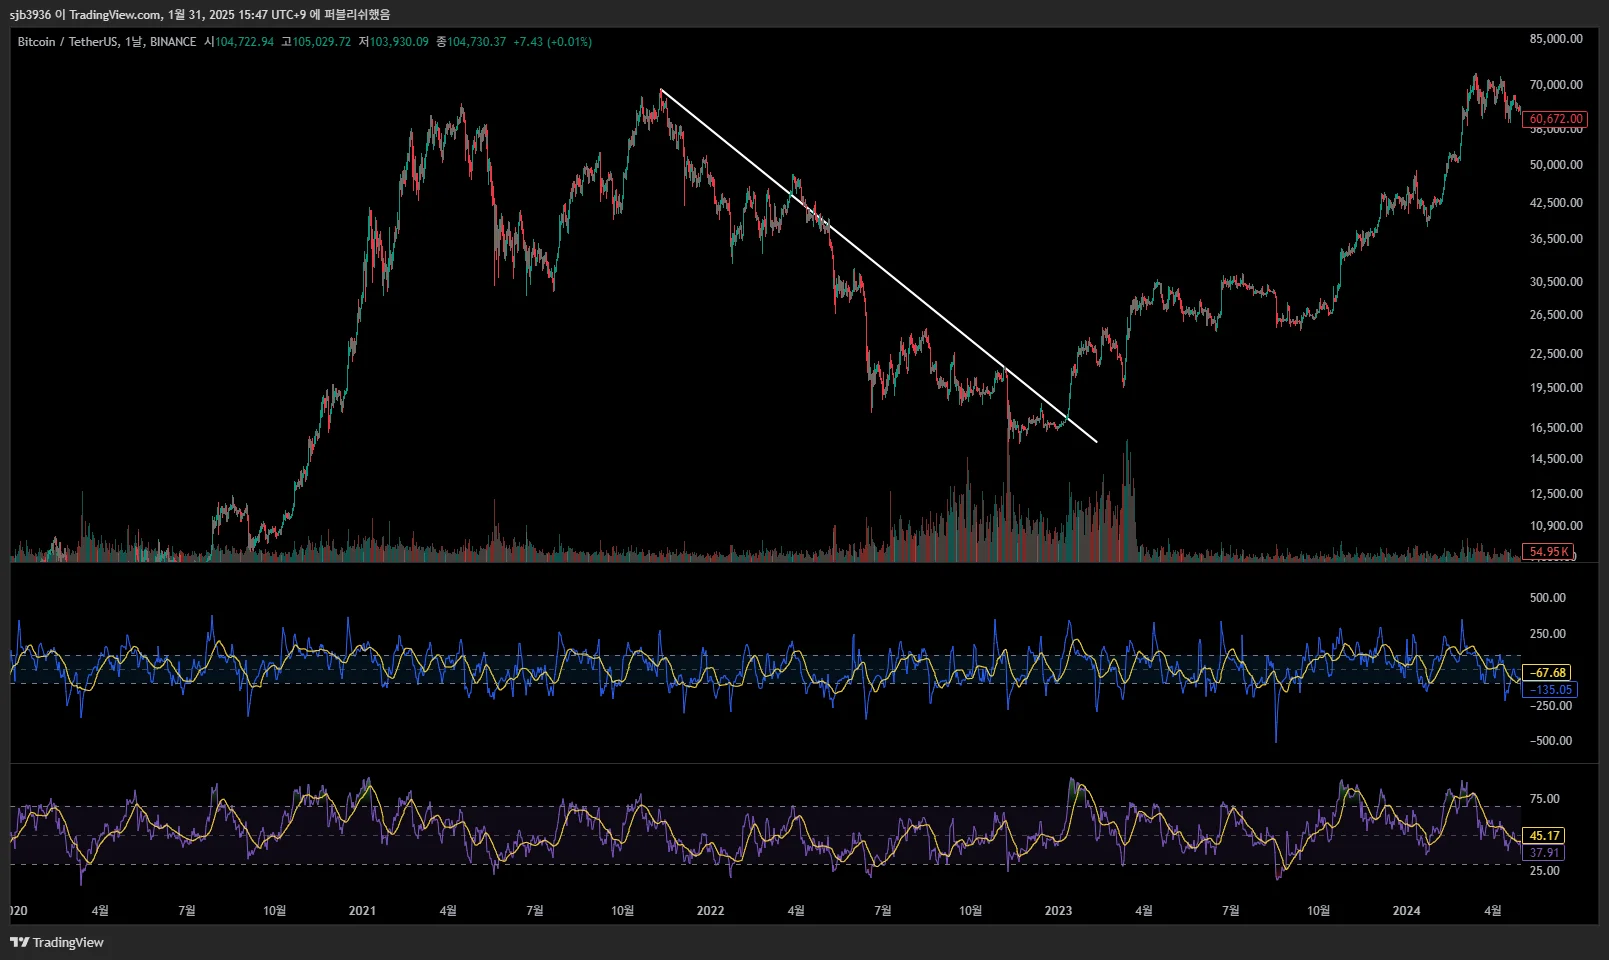Select the yellow -67.68 indicator value label
The height and width of the screenshot is (960, 1609).
coord(1546,673)
